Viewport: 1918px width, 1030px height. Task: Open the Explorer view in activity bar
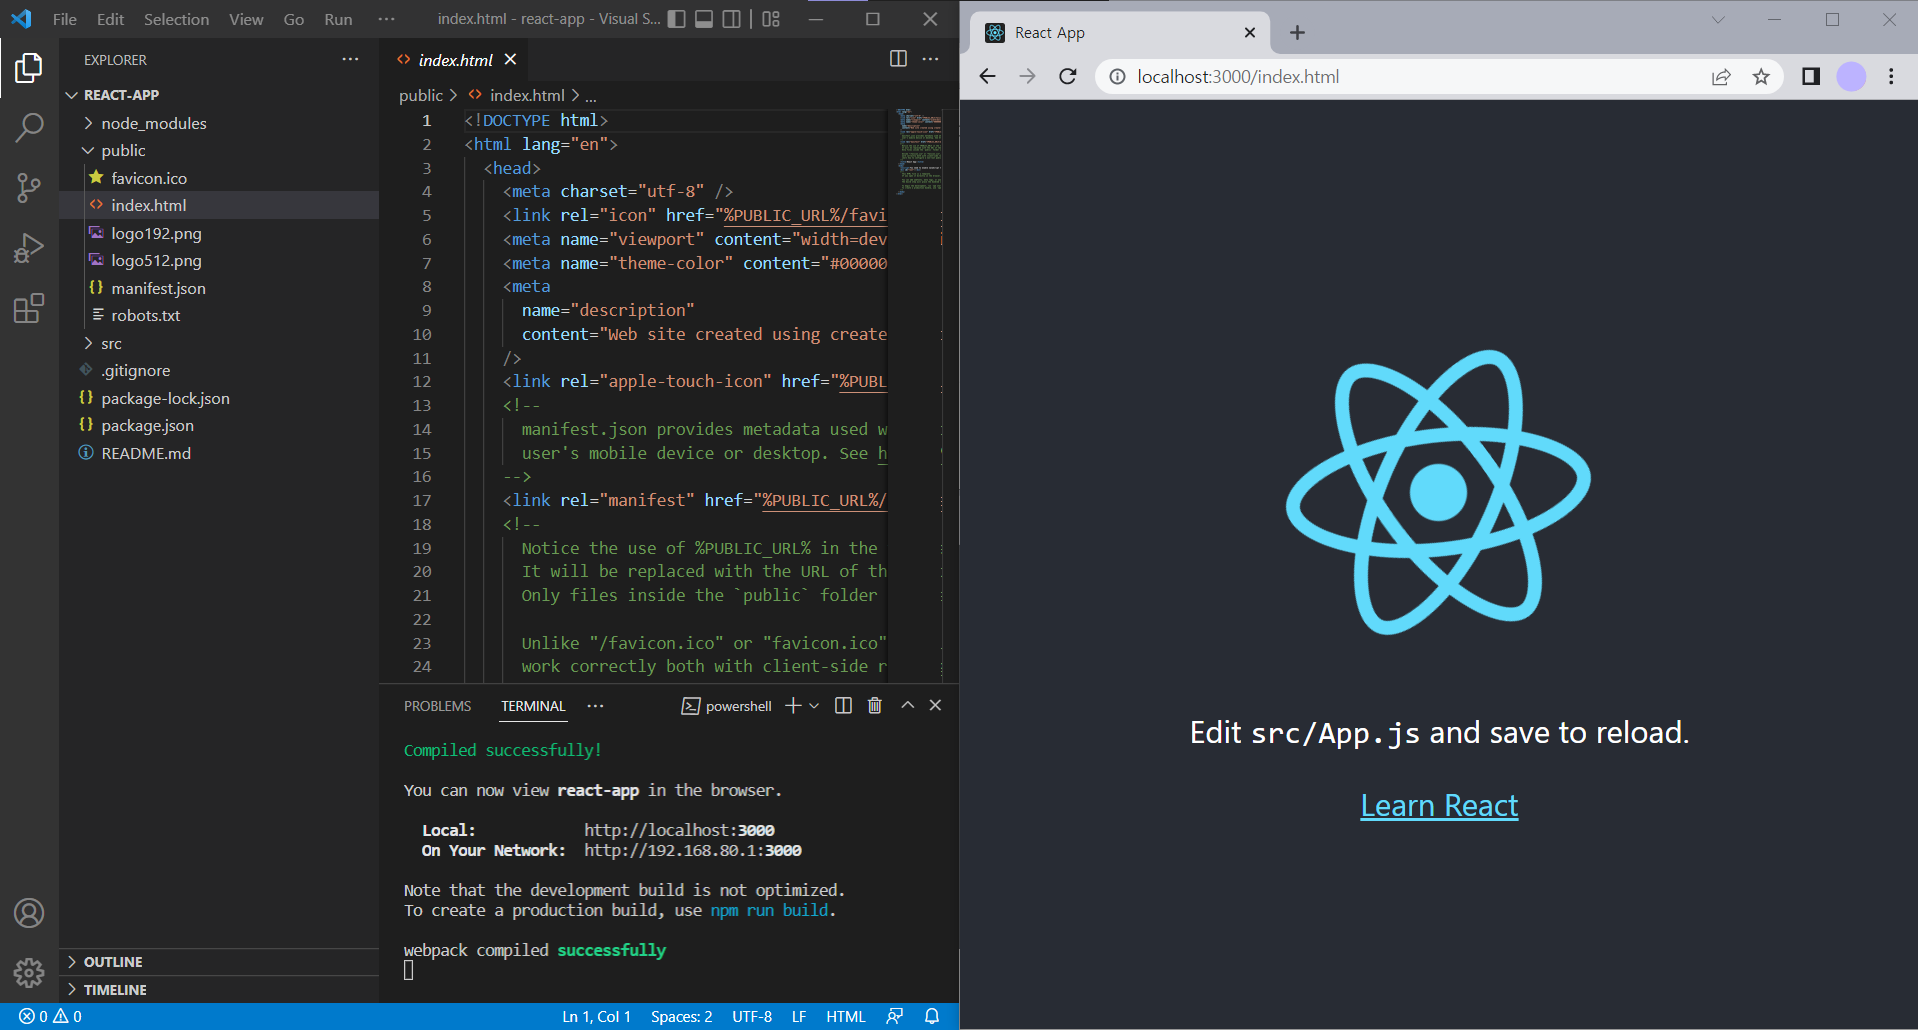tap(29, 68)
